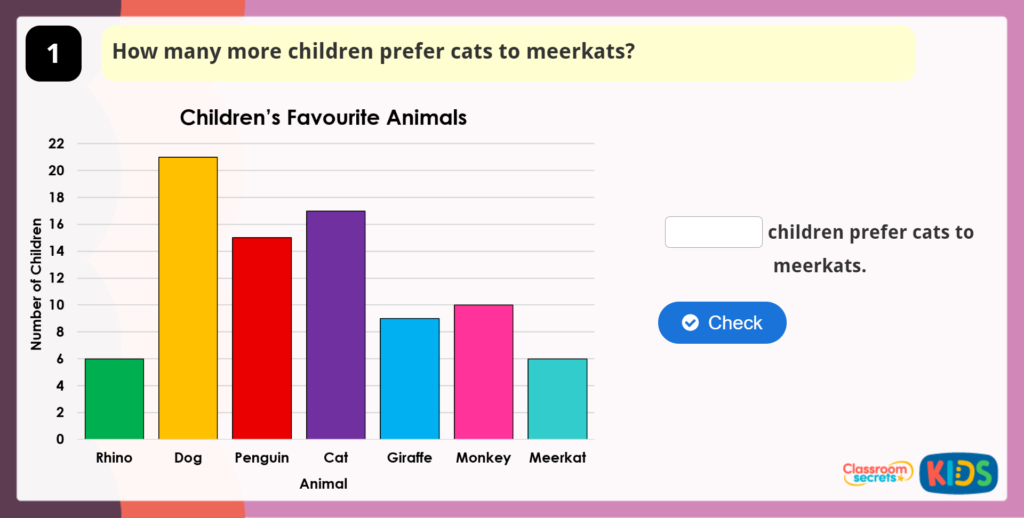Click the 22 value on y-axis

56,144
